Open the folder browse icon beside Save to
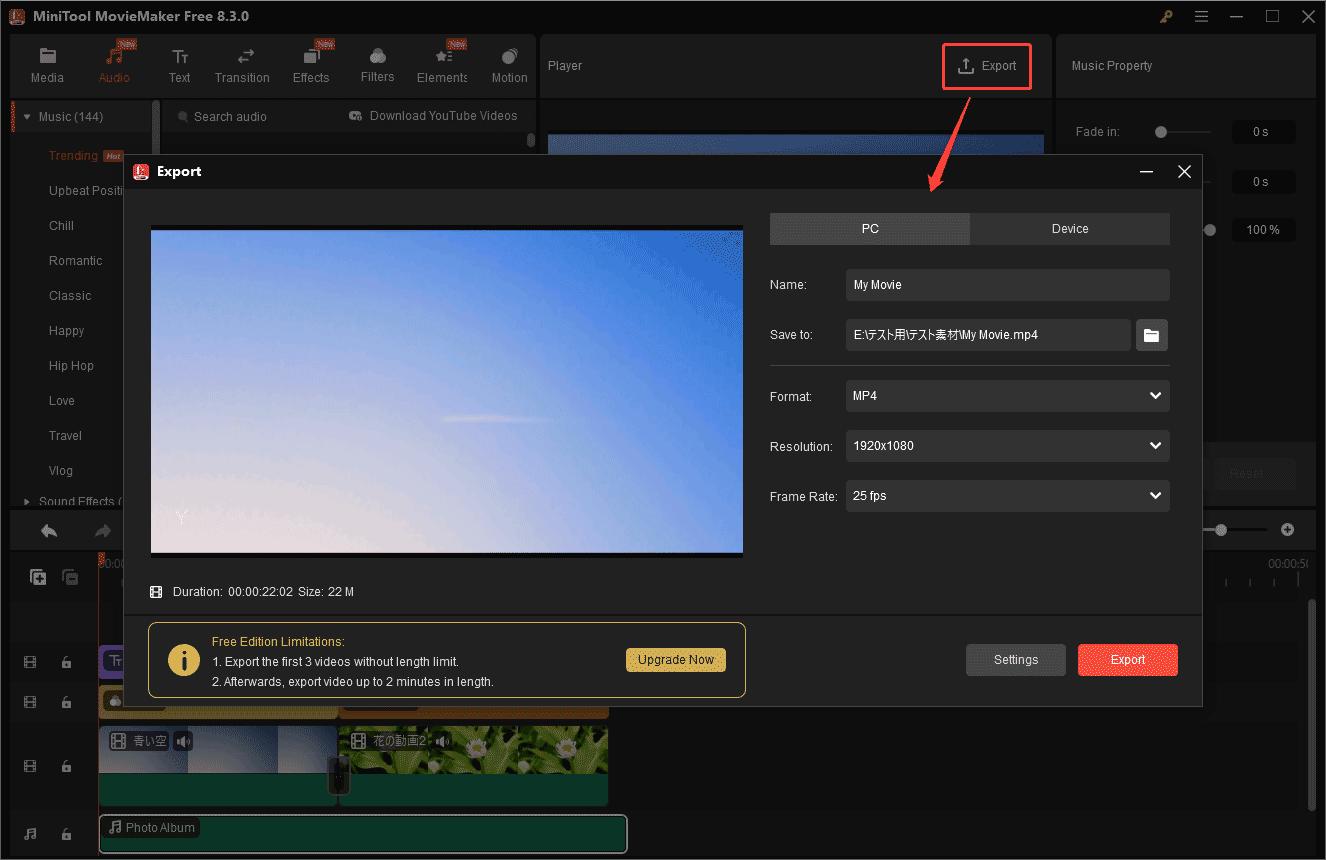1326x860 pixels. point(1152,335)
